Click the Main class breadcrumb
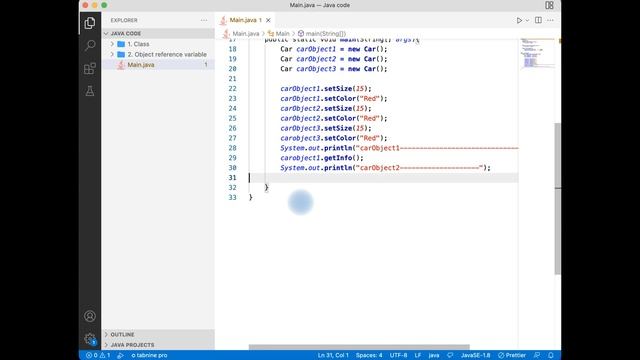 point(282,34)
